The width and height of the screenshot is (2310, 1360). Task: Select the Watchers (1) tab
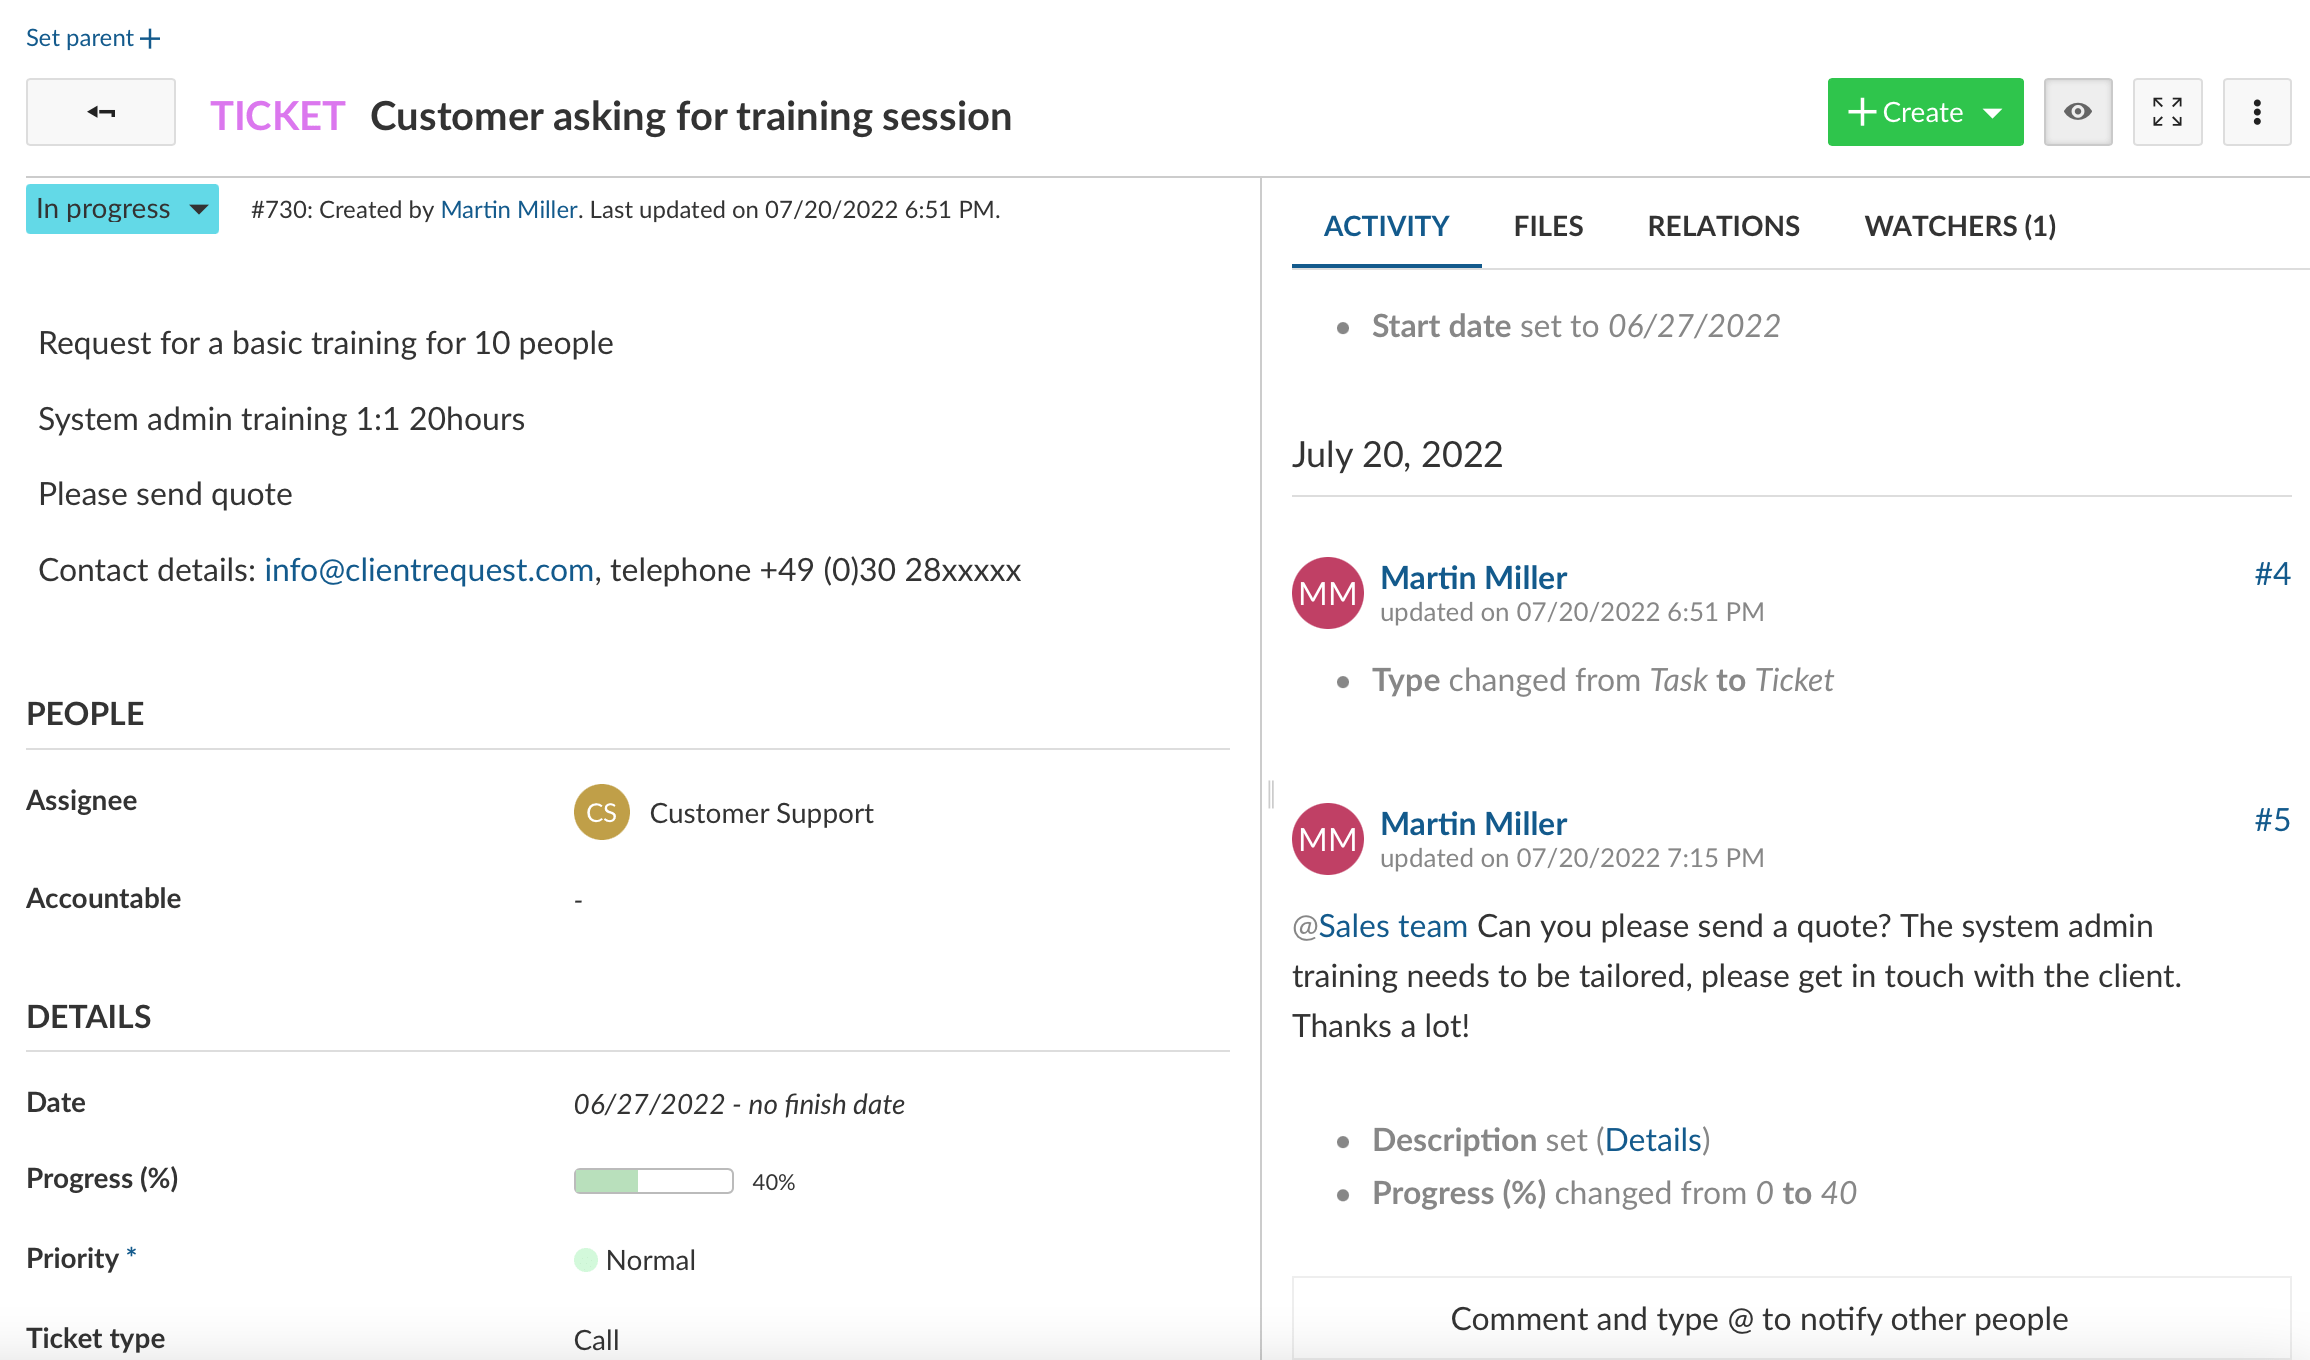click(x=1960, y=226)
